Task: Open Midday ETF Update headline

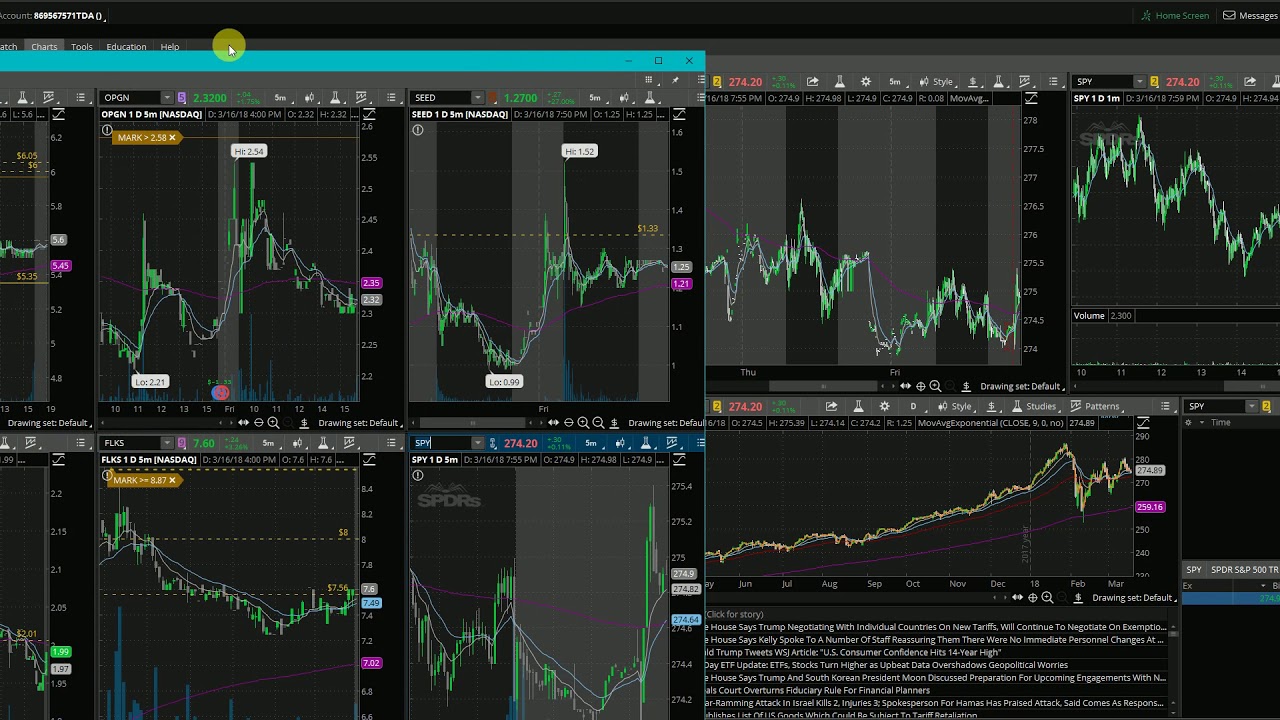Action: tap(888, 665)
